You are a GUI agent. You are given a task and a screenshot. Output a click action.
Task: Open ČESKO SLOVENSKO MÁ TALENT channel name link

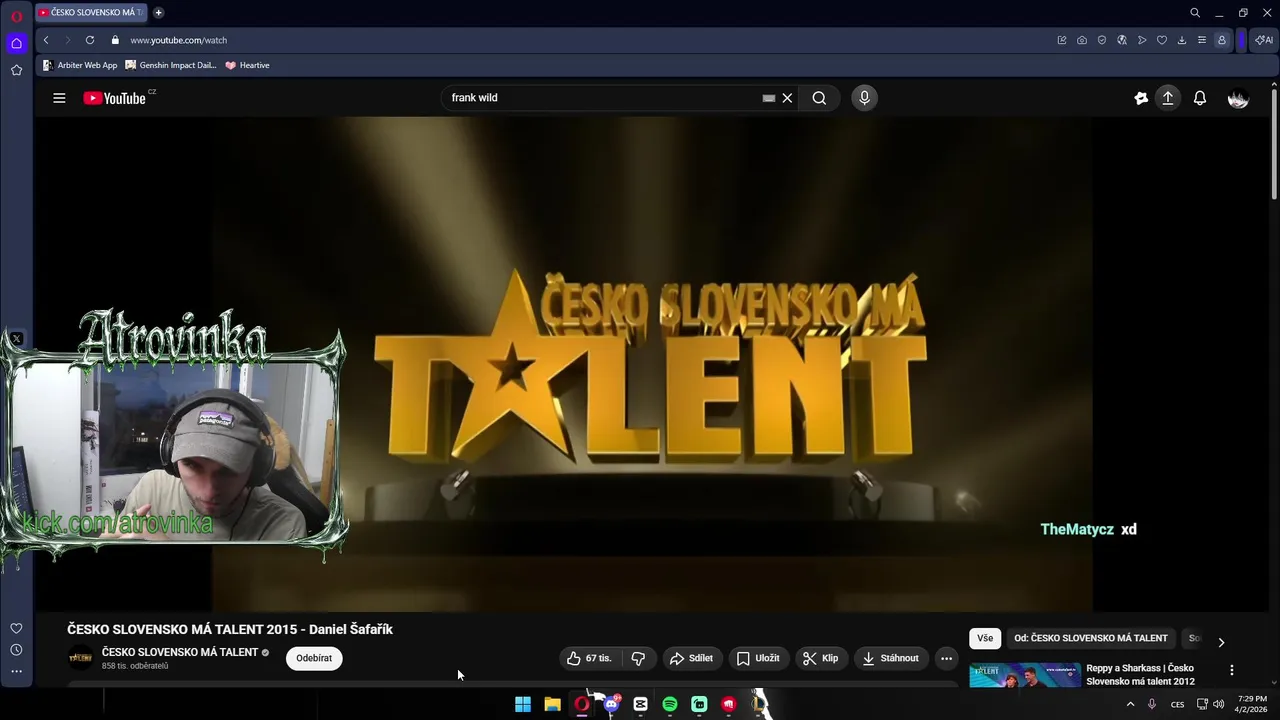pos(180,652)
